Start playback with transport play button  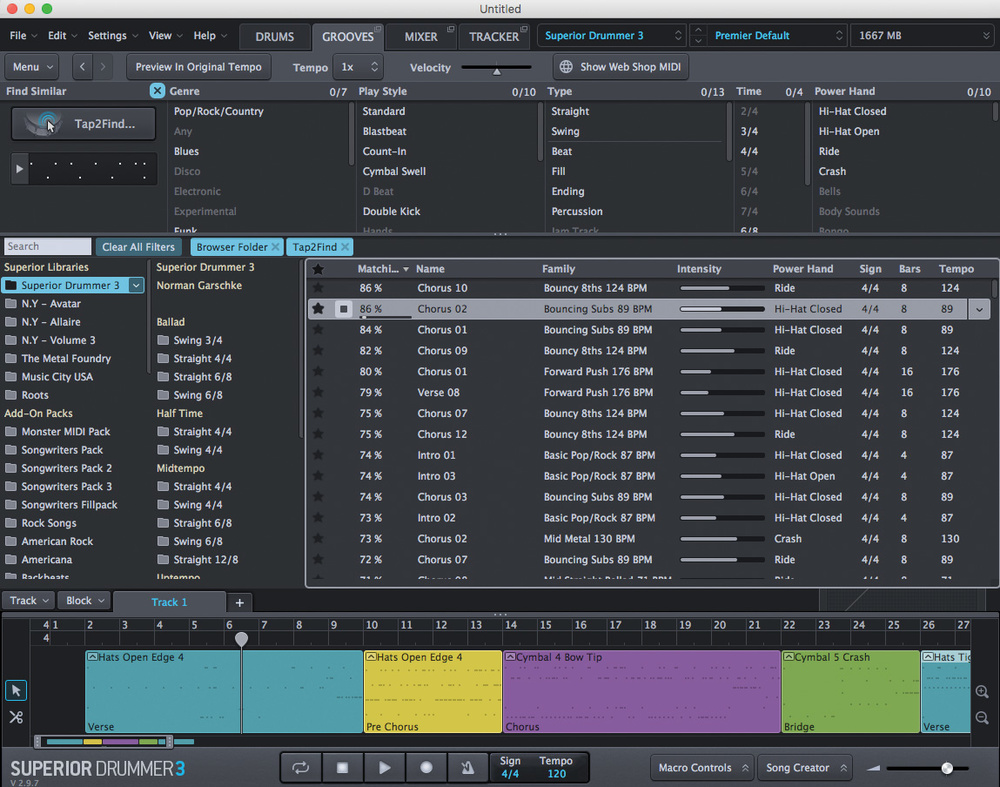coord(385,767)
